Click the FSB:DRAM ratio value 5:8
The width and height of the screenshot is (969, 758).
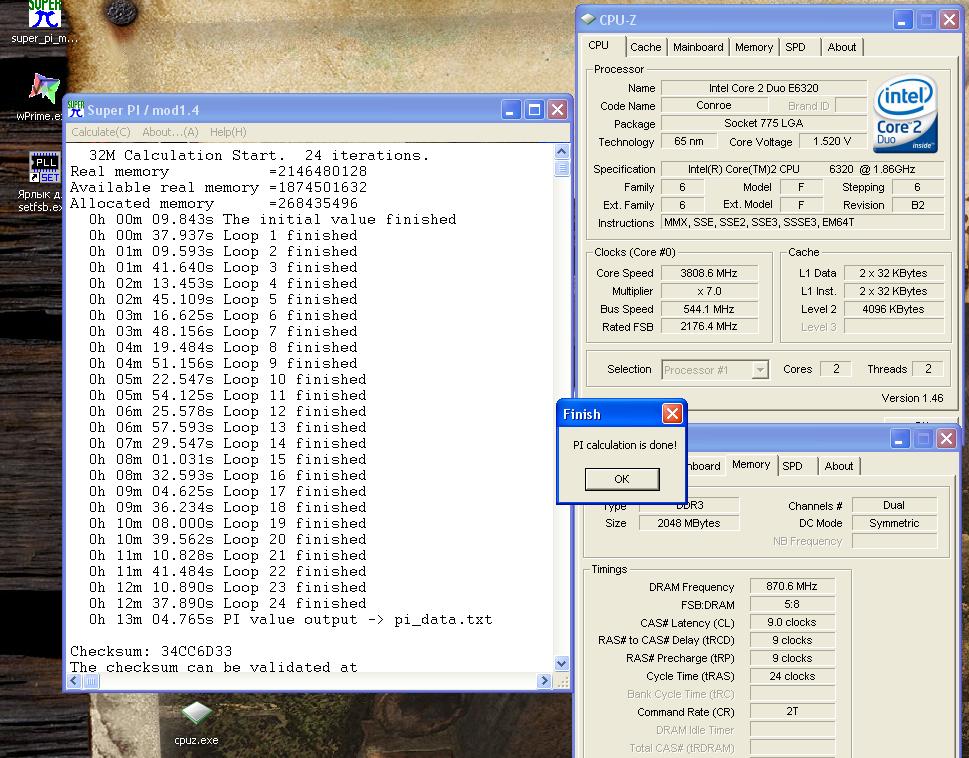coord(792,604)
